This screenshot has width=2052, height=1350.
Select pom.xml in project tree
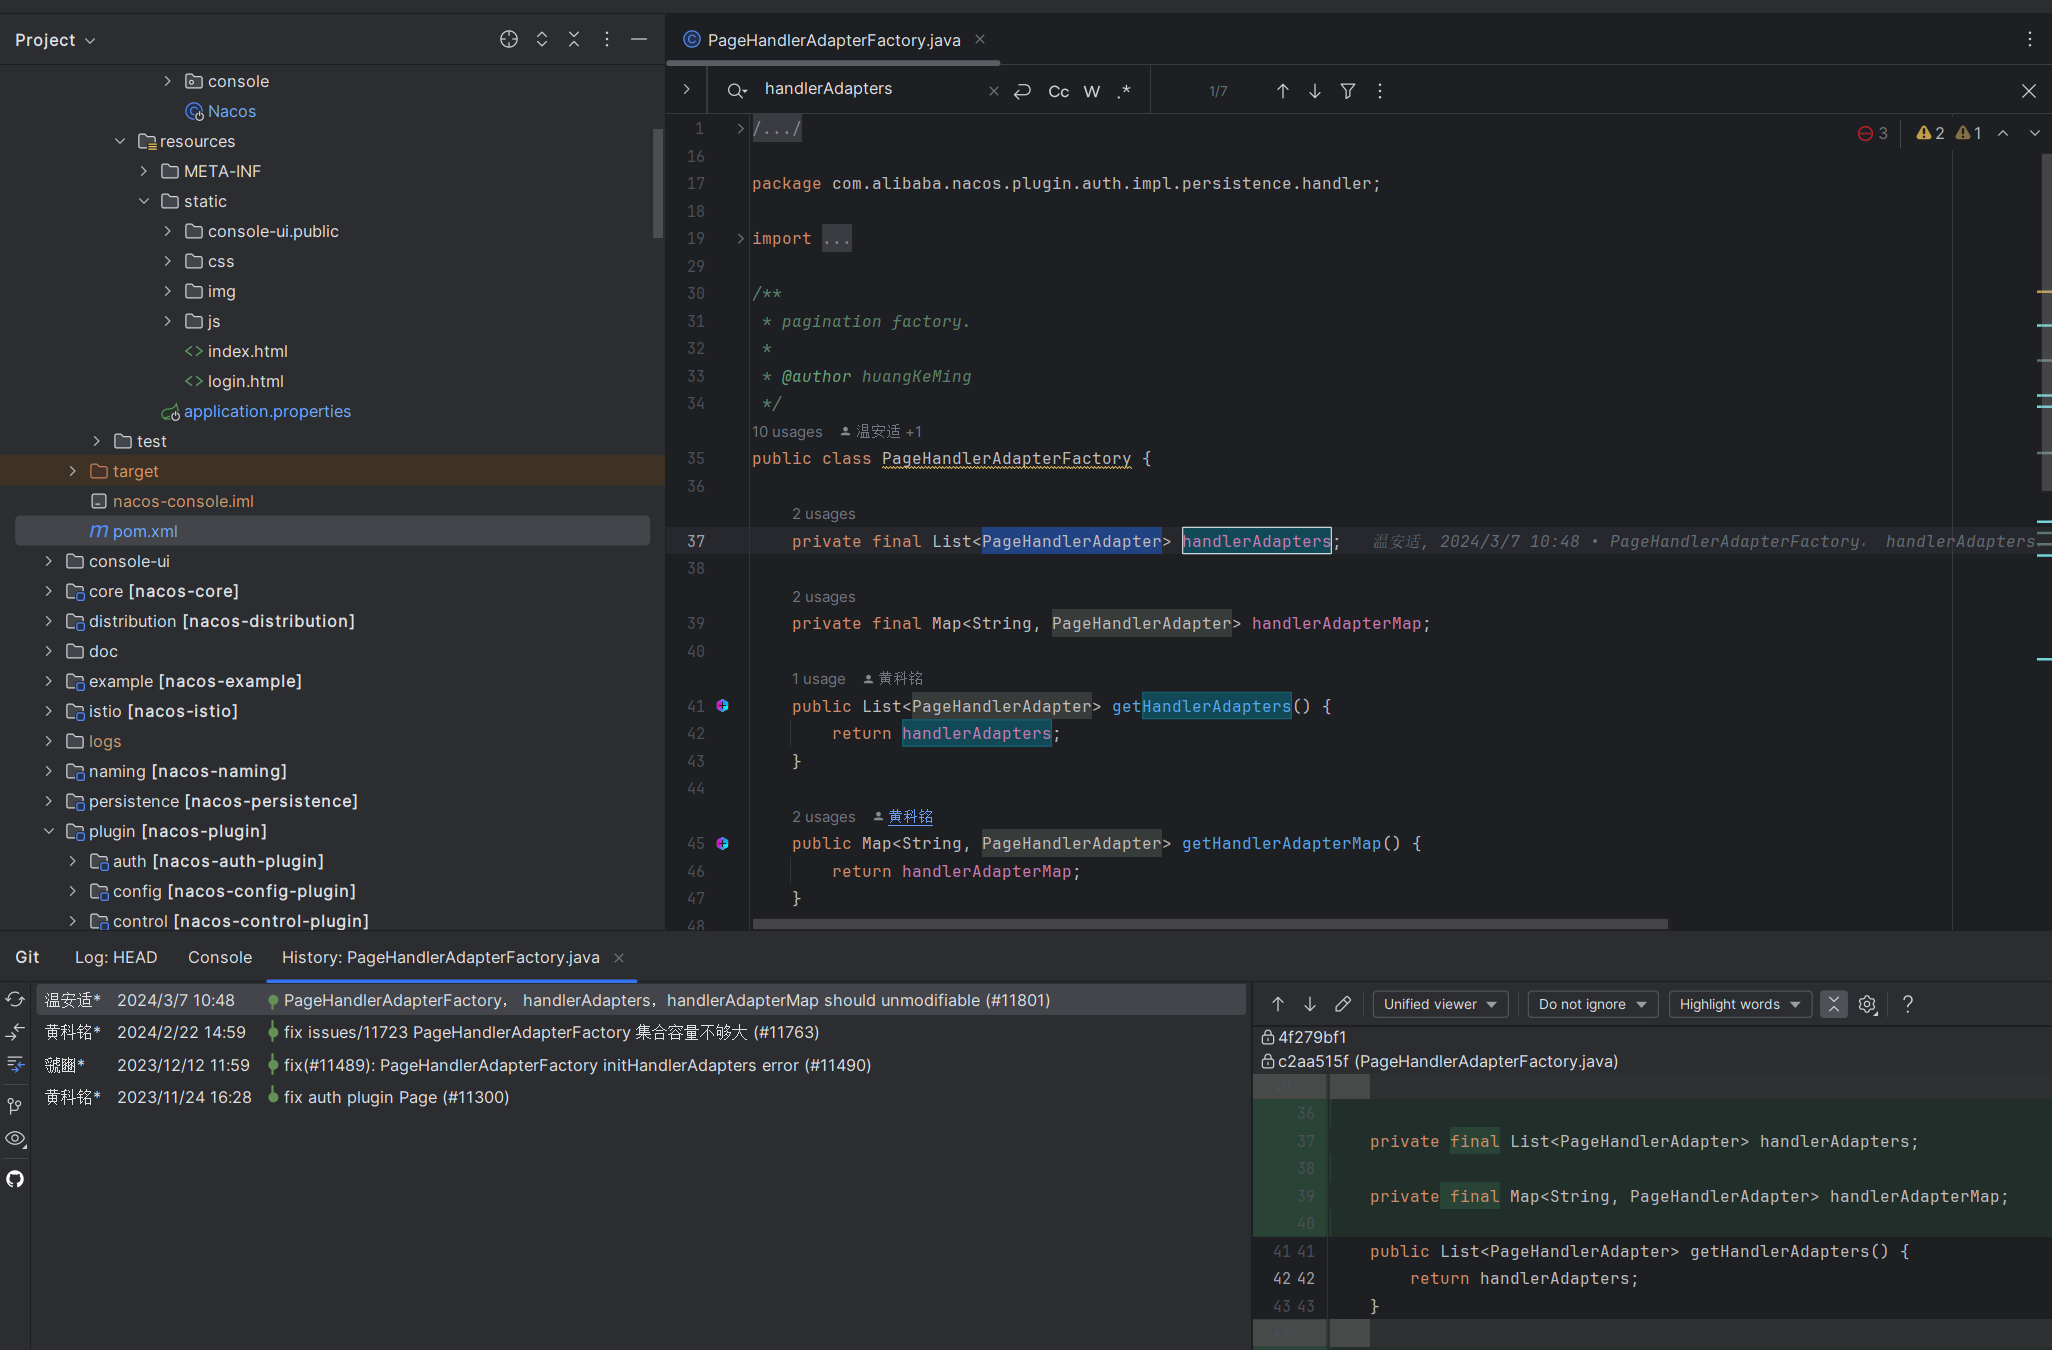[332, 531]
